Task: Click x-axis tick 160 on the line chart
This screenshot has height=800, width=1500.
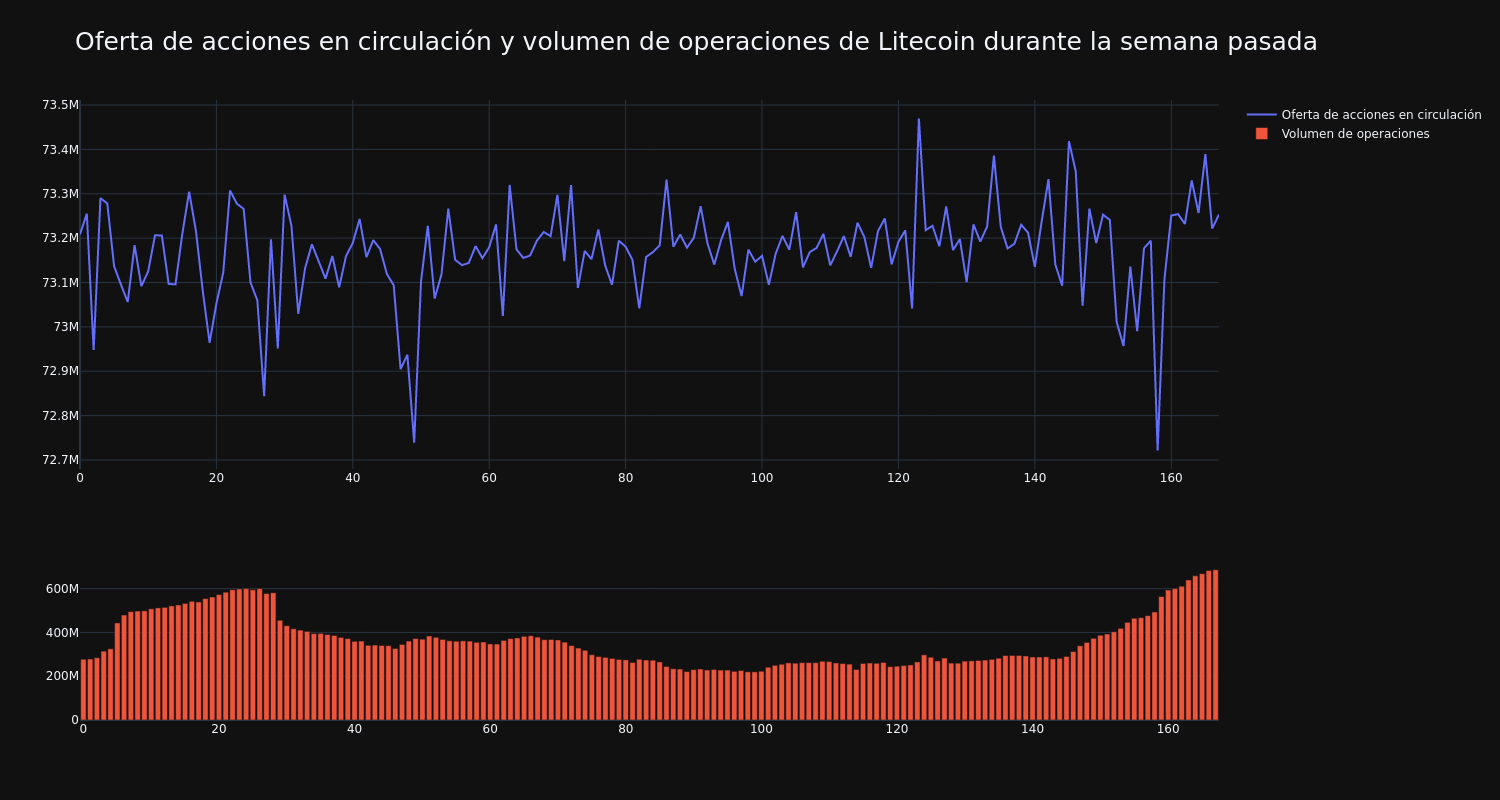Action: tap(1171, 478)
